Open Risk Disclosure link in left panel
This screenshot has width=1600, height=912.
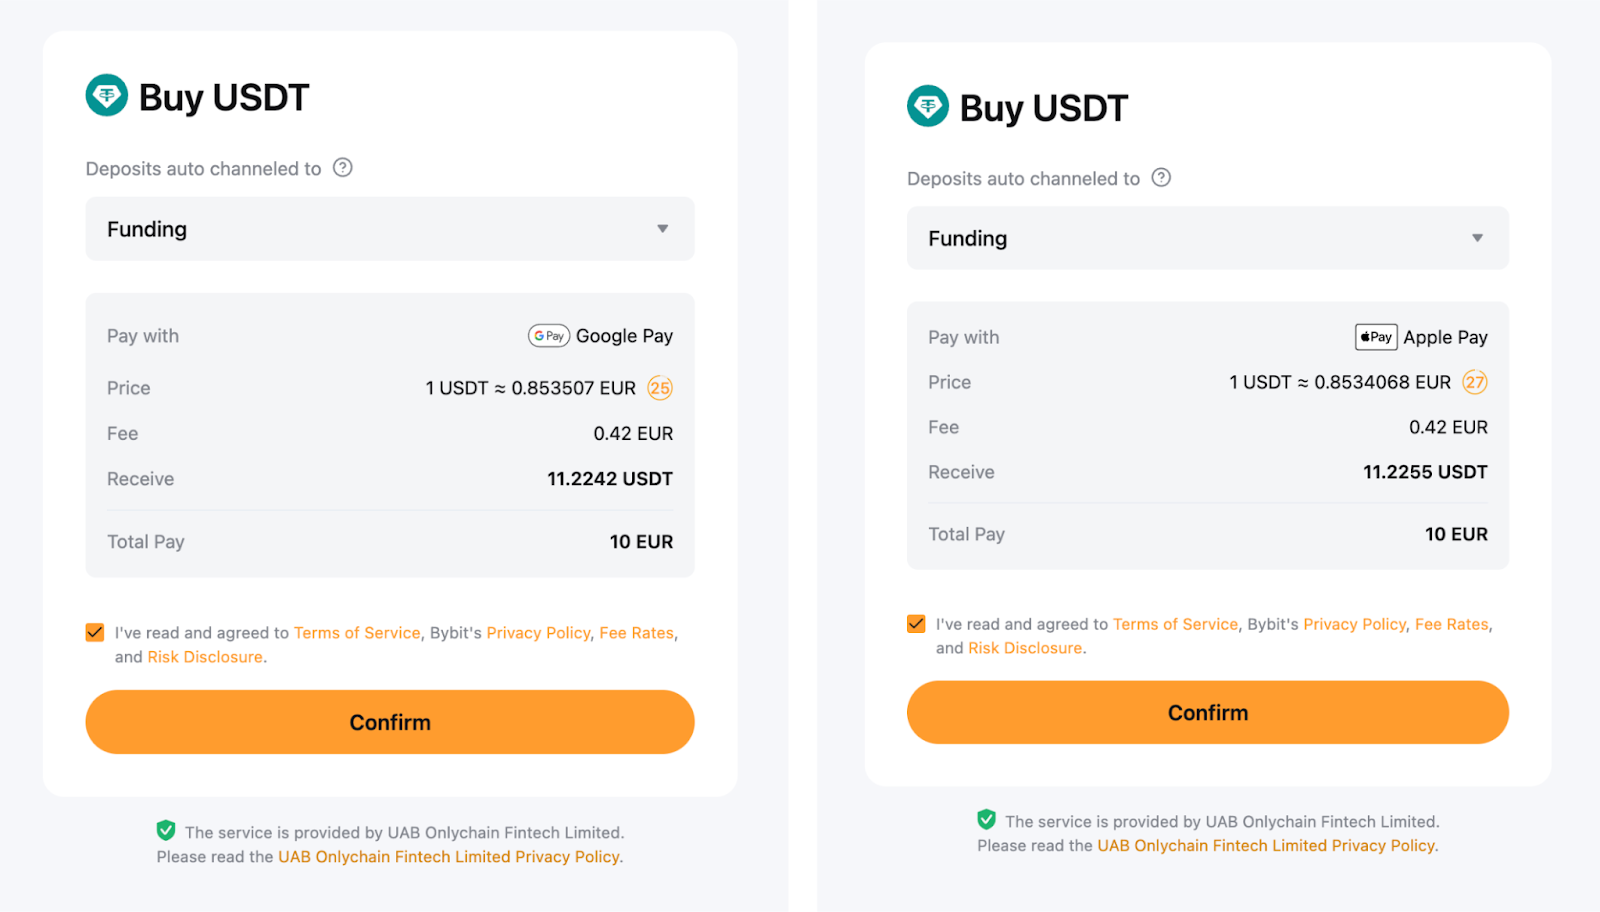tap(205, 657)
